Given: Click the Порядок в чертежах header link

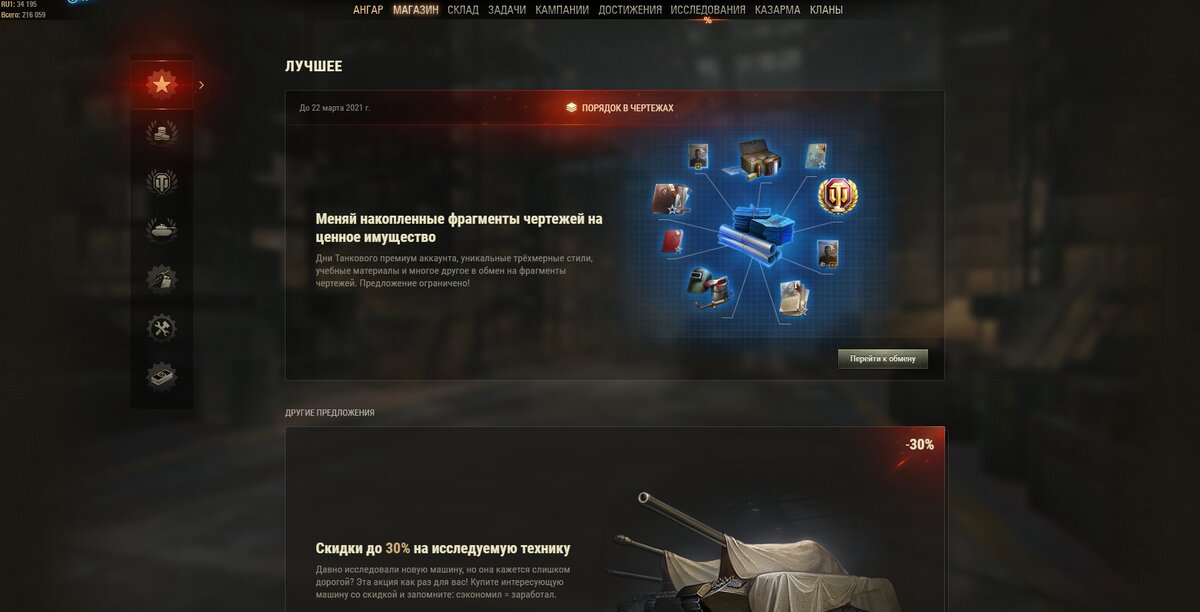Looking at the screenshot, I should tap(620, 108).
